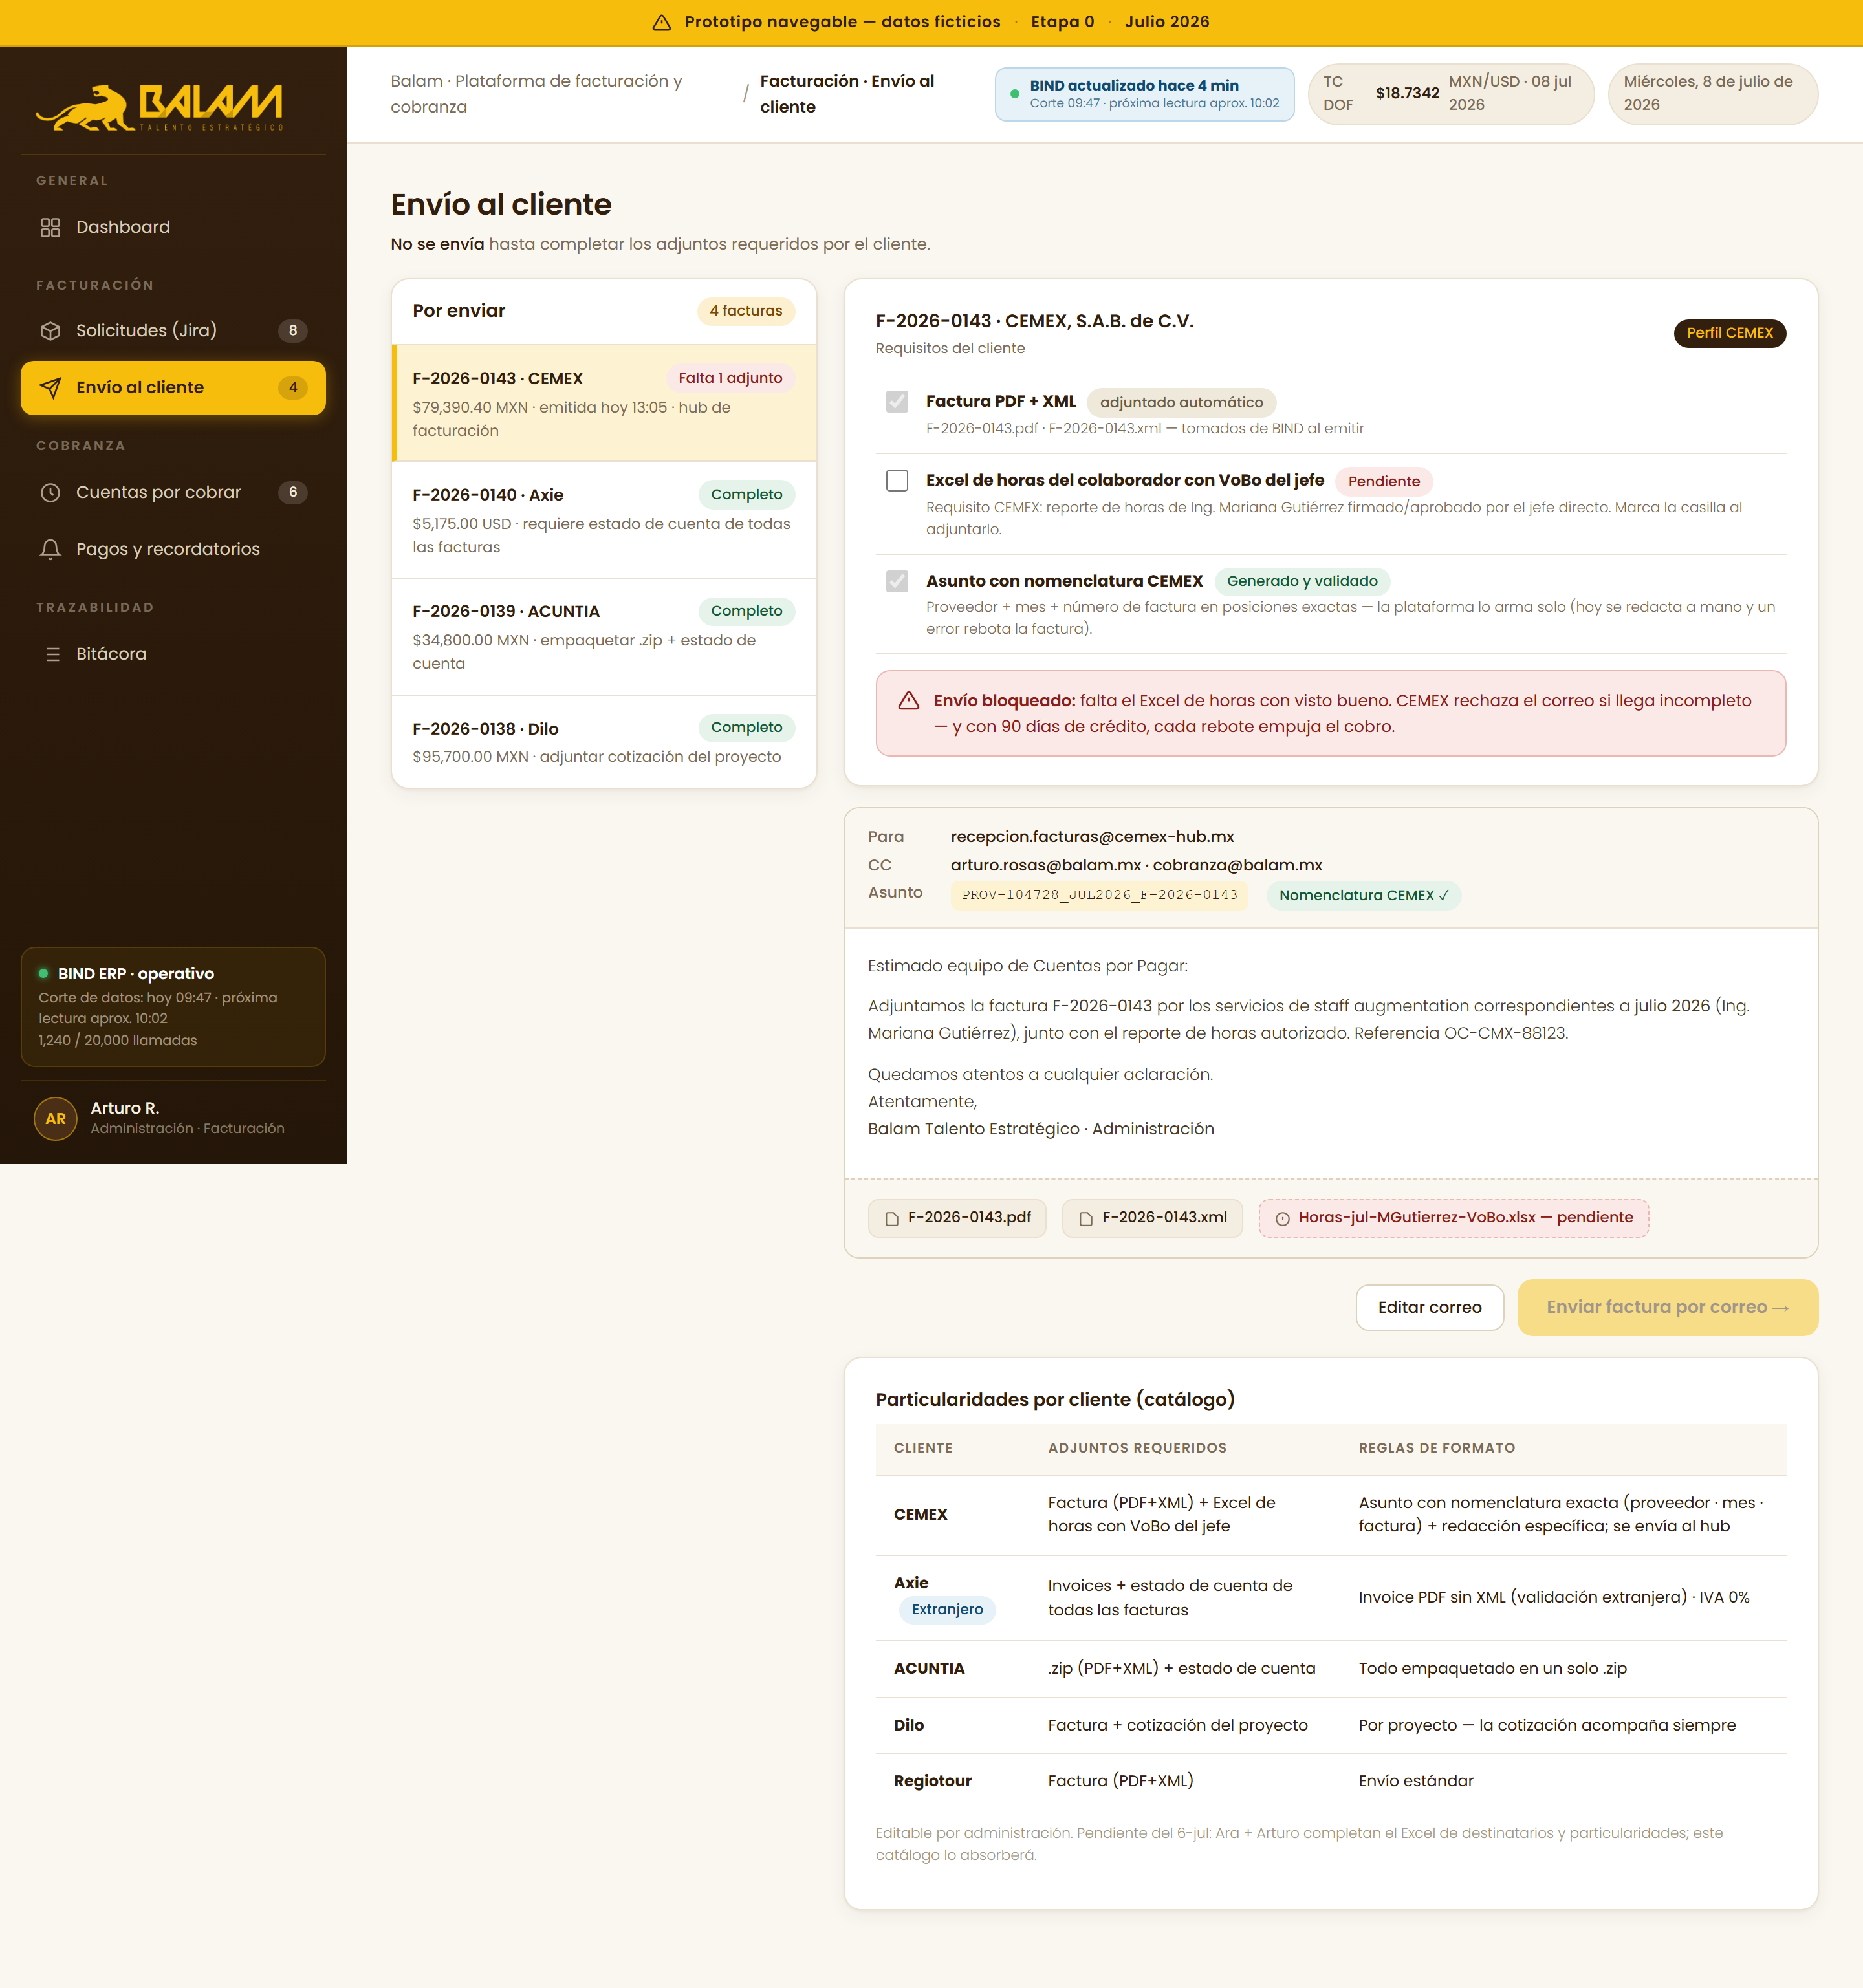Click the CEMEX row in the catalog table

click(1330, 1515)
